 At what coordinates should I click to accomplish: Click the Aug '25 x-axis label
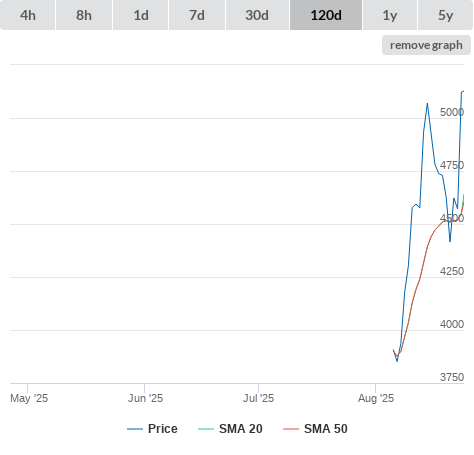click(376, 398)
